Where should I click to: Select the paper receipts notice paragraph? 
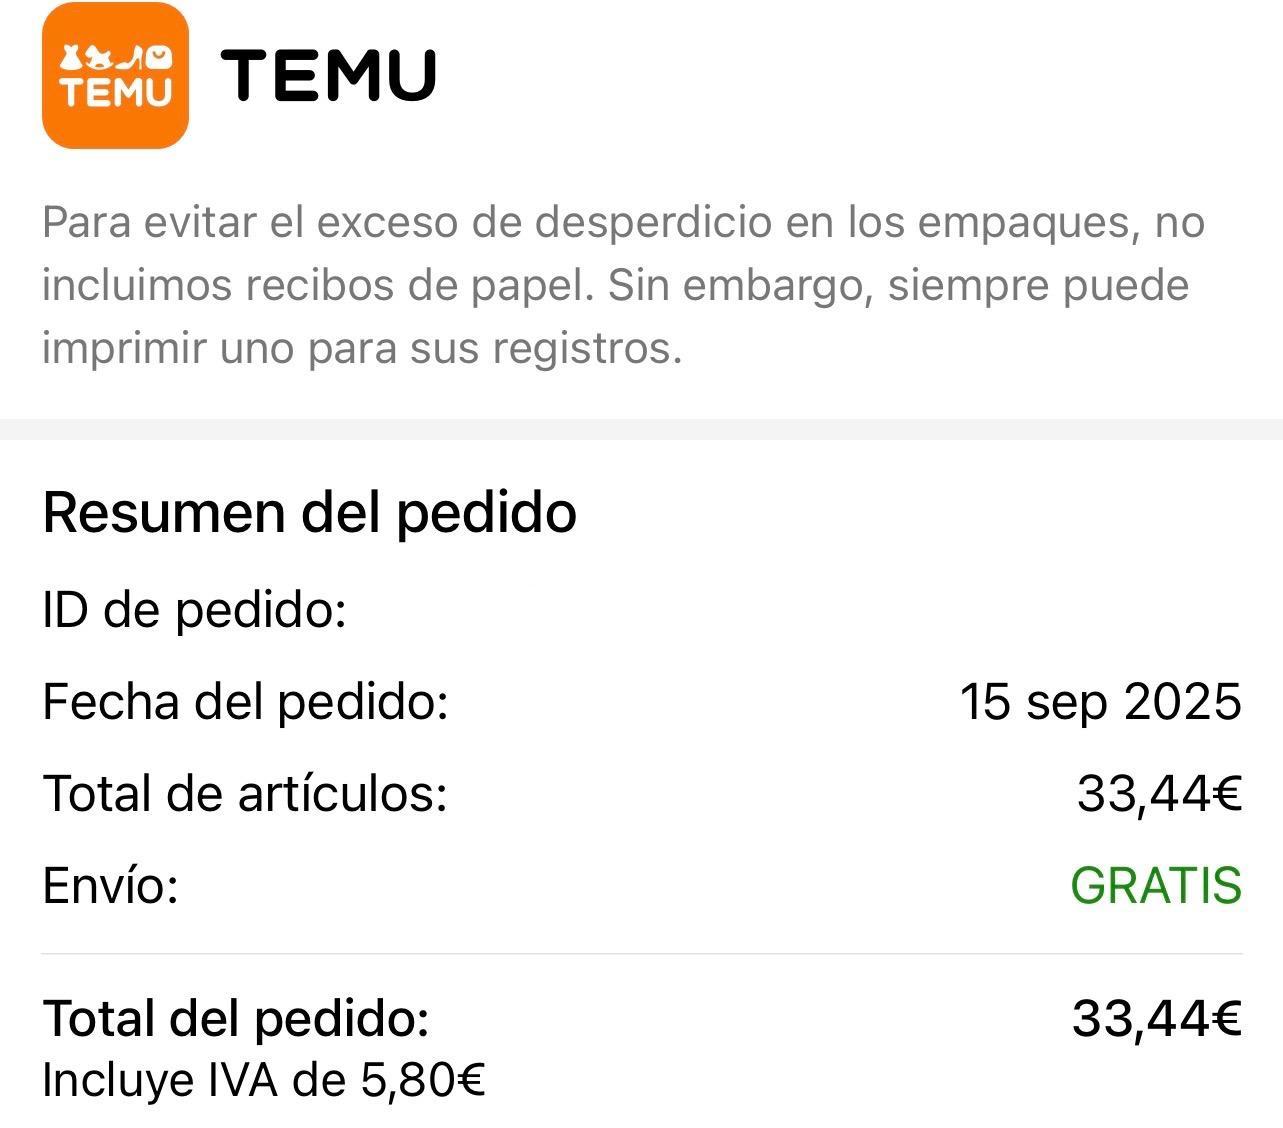pyautogui.click(x=623, y=285)
